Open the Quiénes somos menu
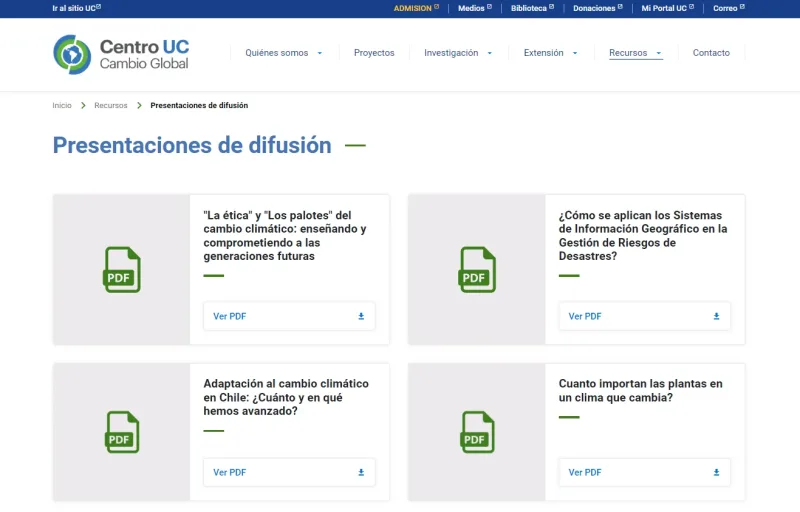This screenshot has height=512, width=800. [277, 53]
